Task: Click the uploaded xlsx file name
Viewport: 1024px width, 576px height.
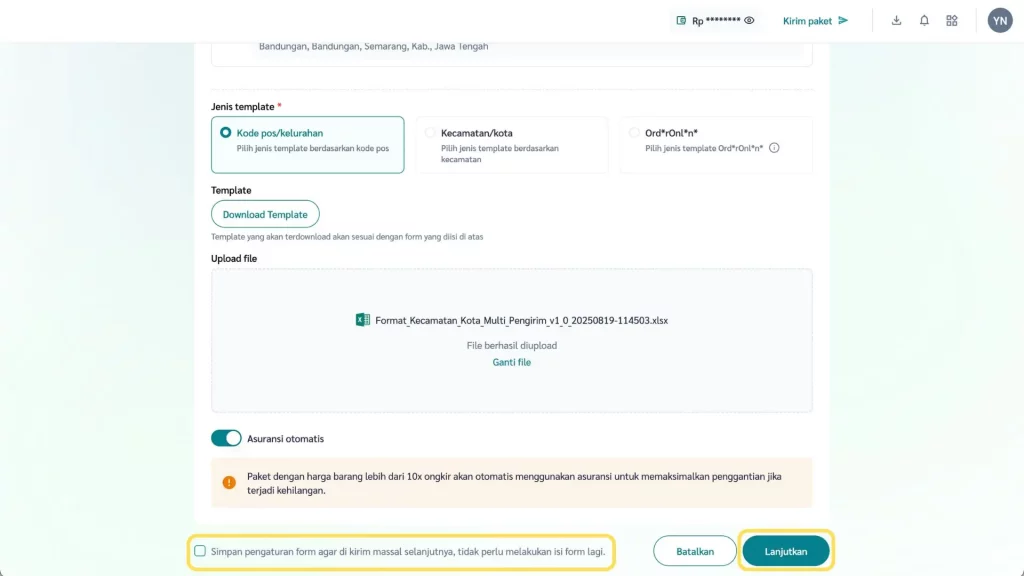Action: tap(521, 321)
